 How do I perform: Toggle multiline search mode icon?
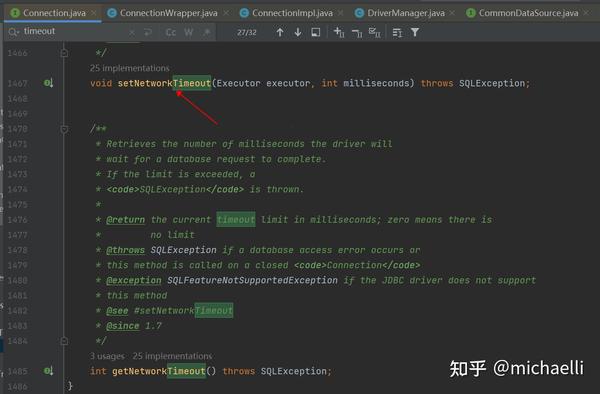[398, 33]
